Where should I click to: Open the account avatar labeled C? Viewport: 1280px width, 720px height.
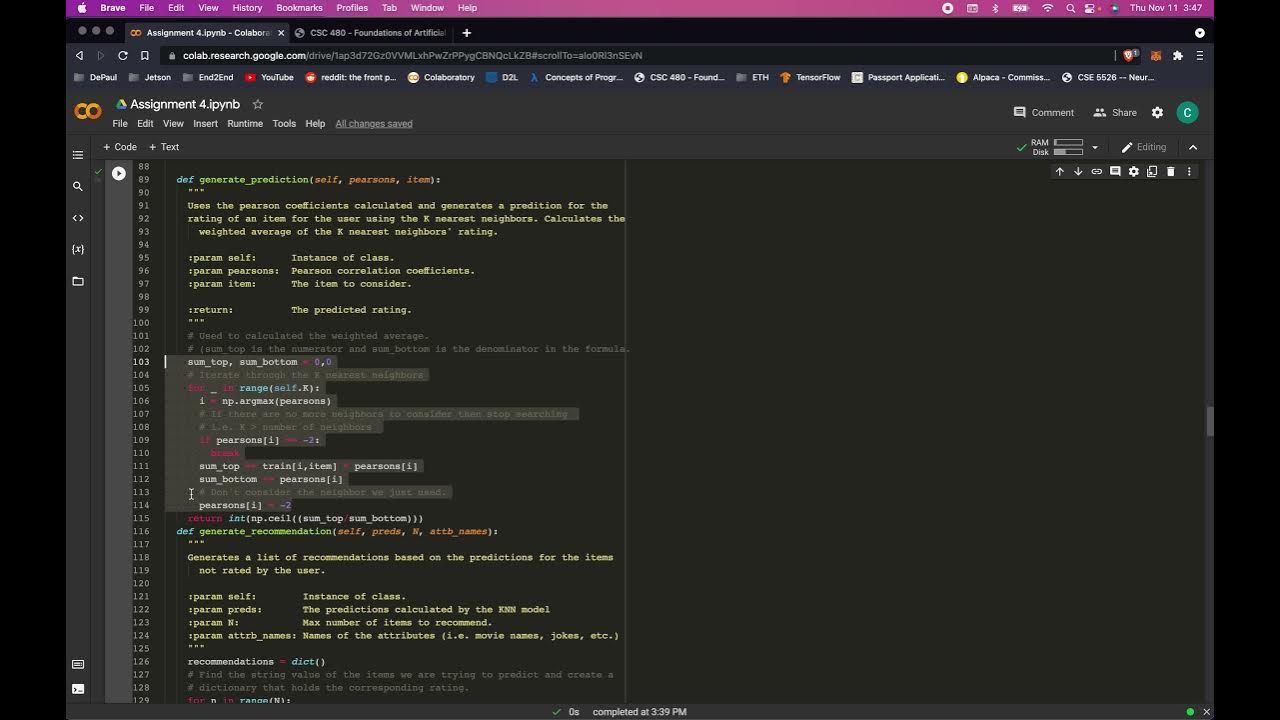click(1187, 113)
